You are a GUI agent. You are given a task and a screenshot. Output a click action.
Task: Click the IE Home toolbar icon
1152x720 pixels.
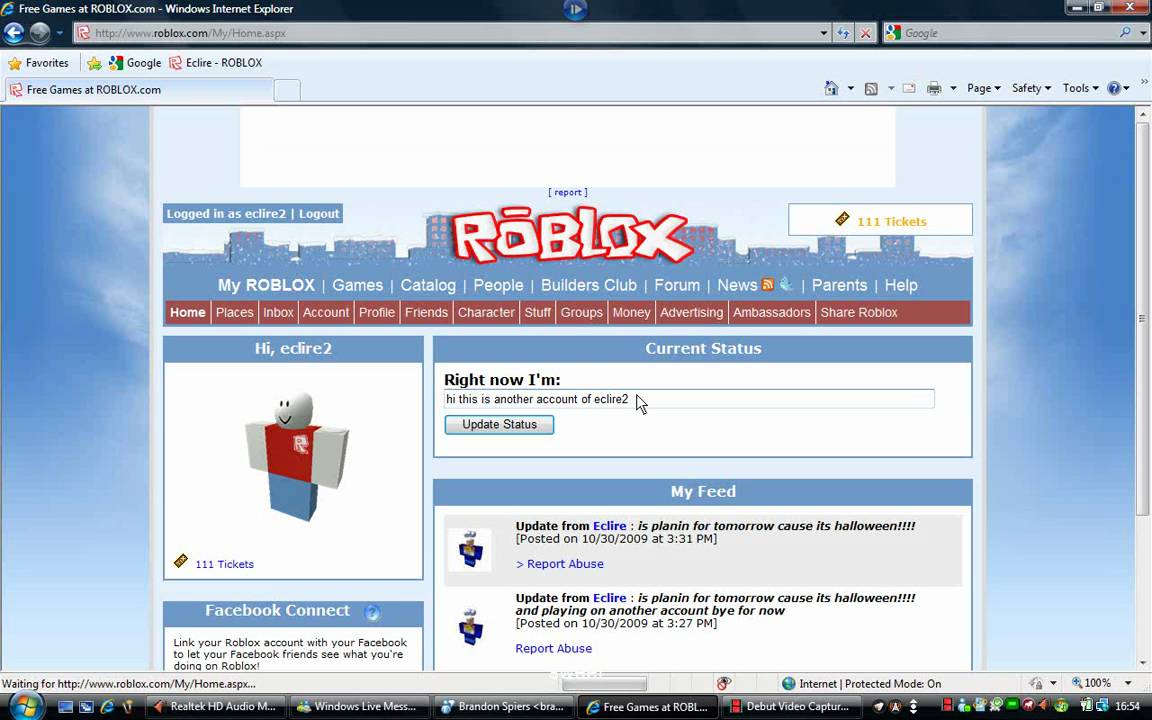click(831, 88)
